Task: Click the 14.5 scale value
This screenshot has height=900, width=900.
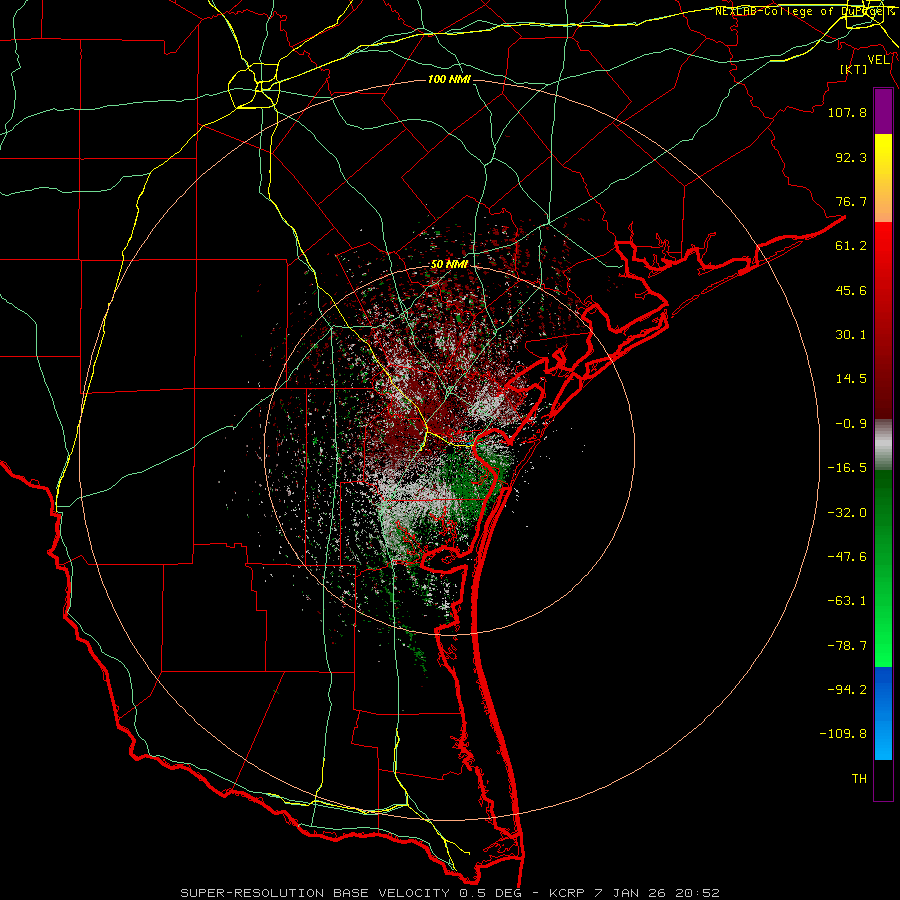Action: 851,379
